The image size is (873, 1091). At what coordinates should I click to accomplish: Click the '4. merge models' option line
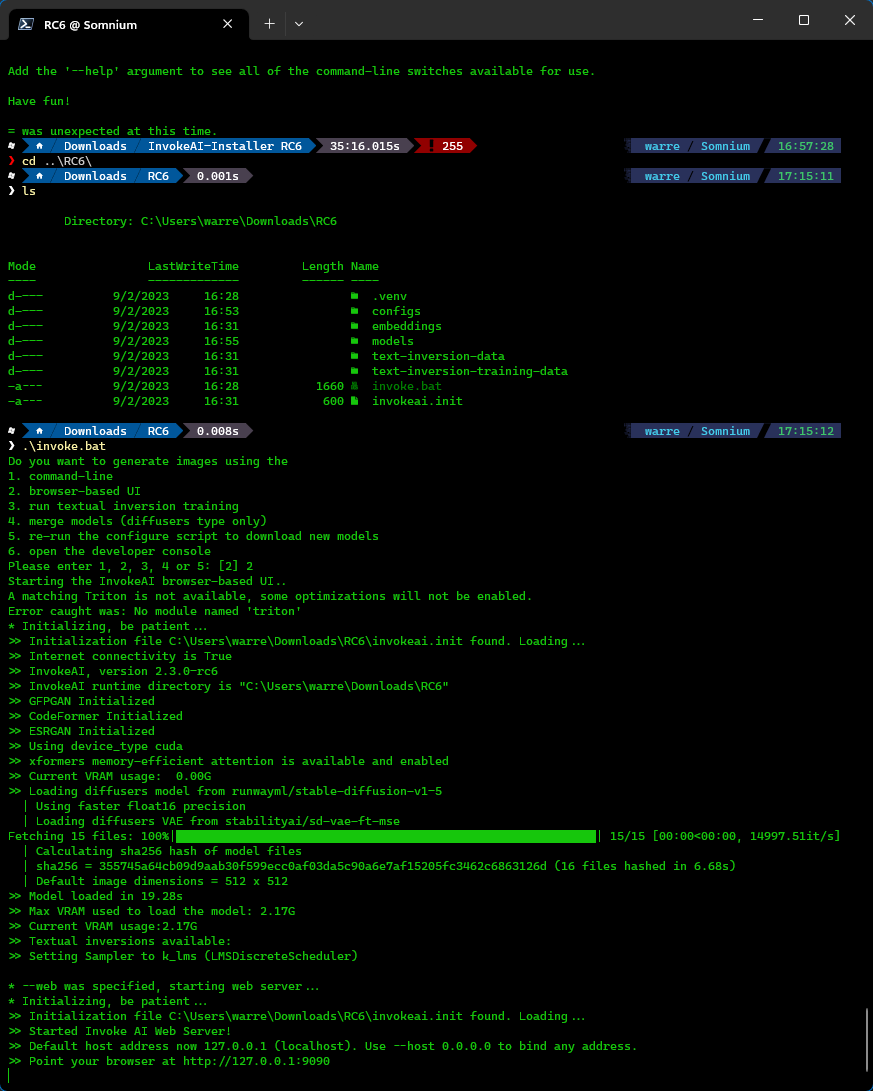[137, 521]
